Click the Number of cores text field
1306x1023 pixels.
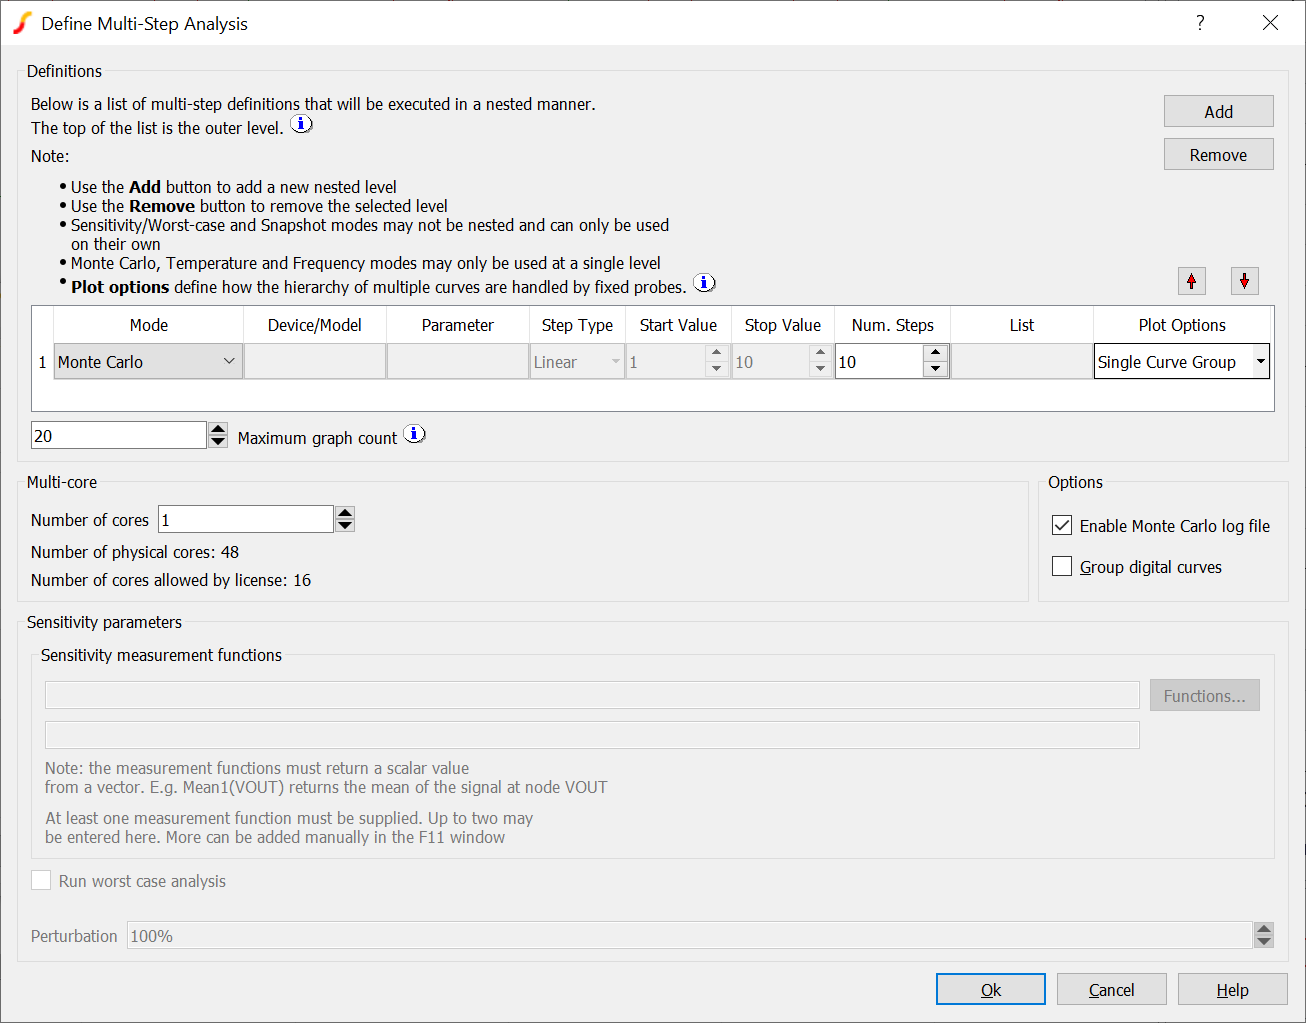click(245, 520)
